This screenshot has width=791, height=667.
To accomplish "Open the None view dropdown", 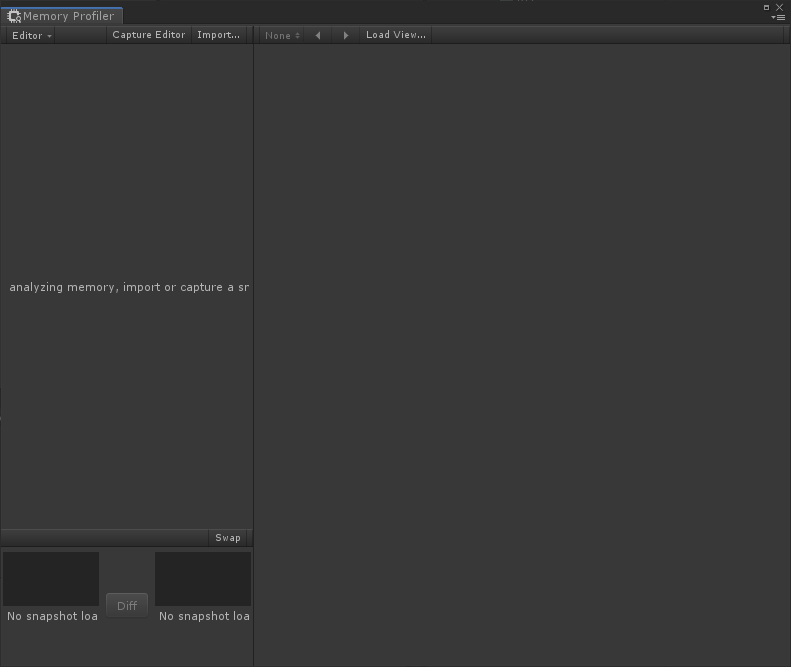I will point(282,35).
